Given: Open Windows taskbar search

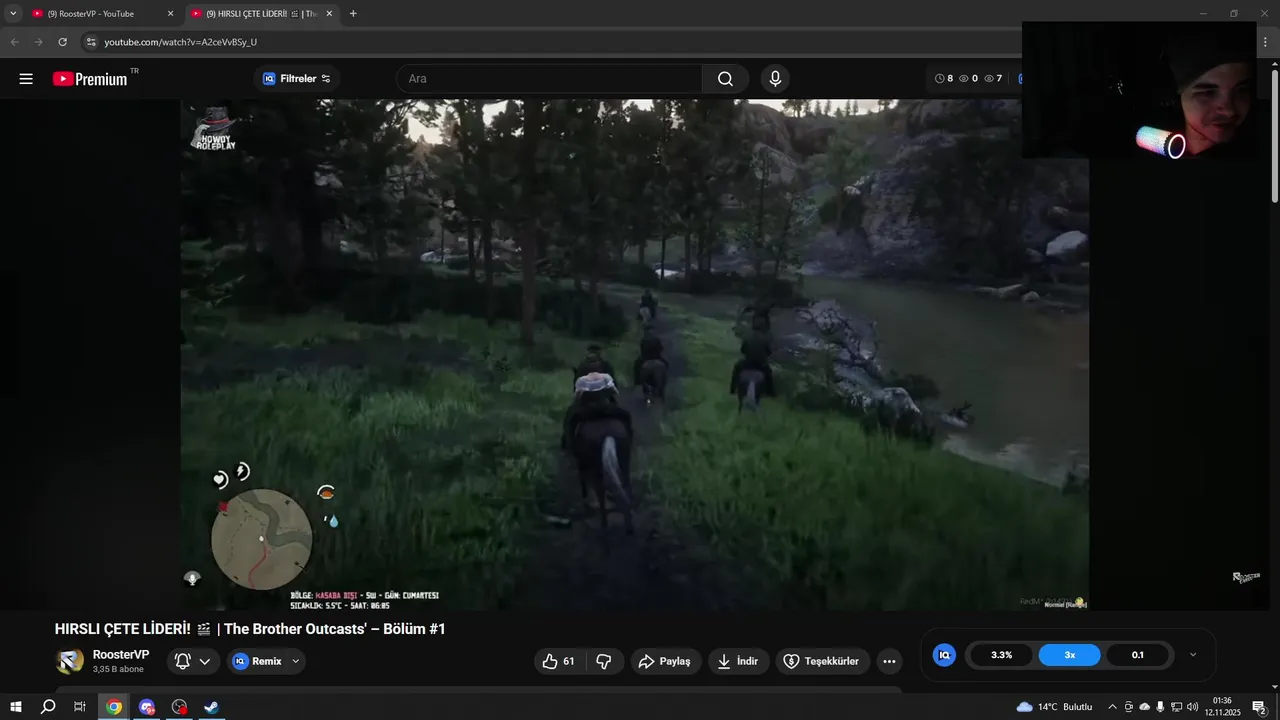Looking at the screenshot, I should (x=47, y=707).
